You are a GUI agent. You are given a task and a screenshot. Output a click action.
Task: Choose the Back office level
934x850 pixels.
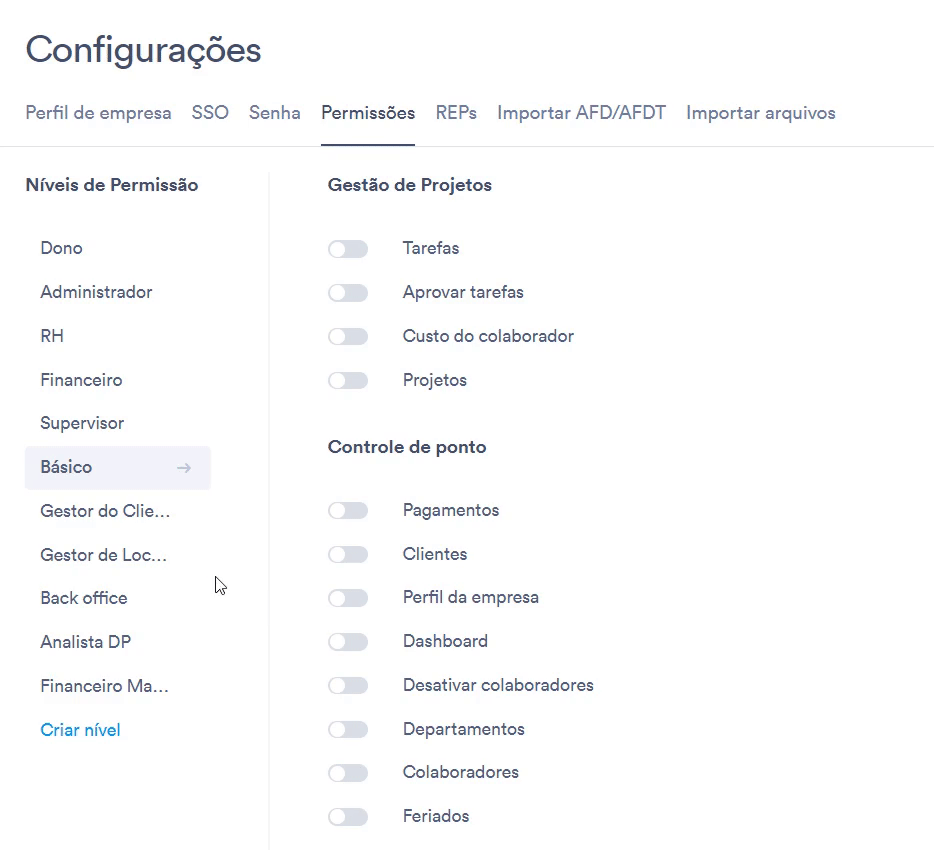84,598
